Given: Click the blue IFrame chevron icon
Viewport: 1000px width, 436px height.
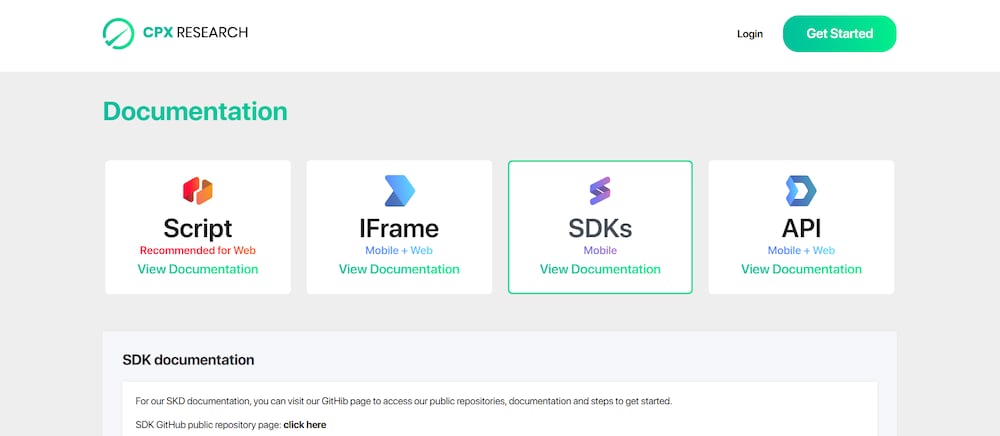Looking at the screenshot, I should coord(399,191).
